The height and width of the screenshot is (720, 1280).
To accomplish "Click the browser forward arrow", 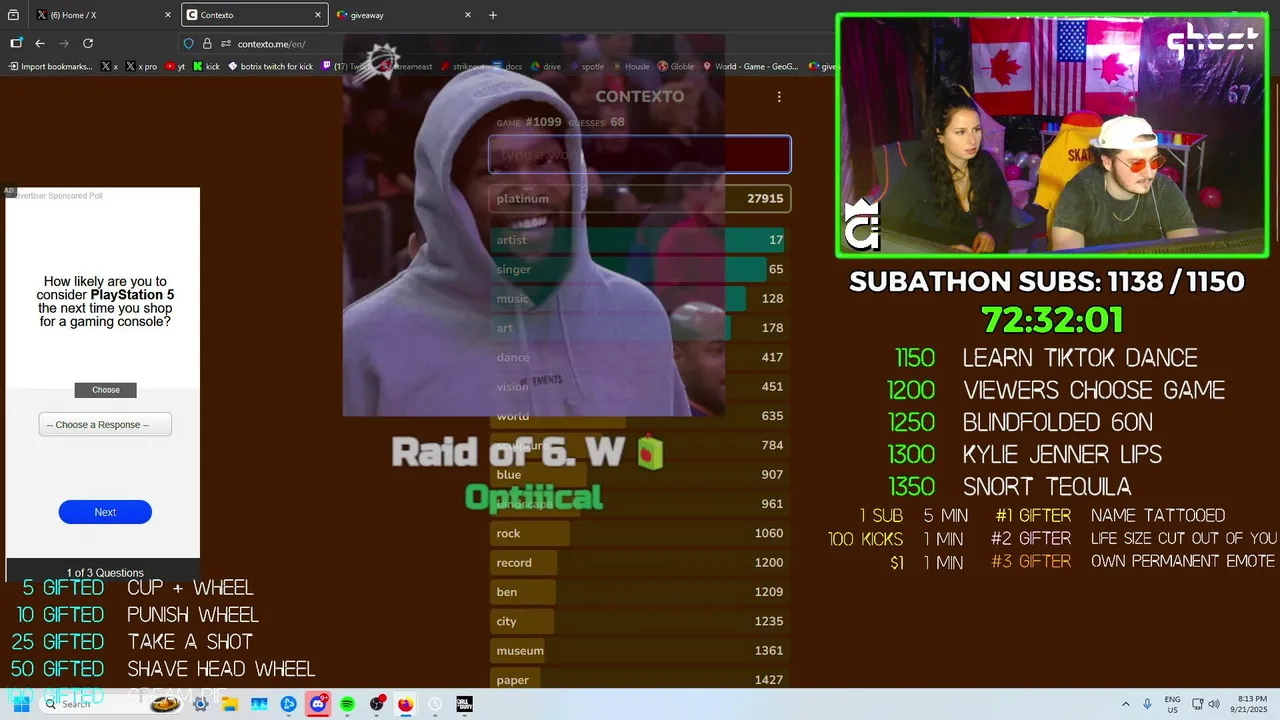I will (64, 43).
